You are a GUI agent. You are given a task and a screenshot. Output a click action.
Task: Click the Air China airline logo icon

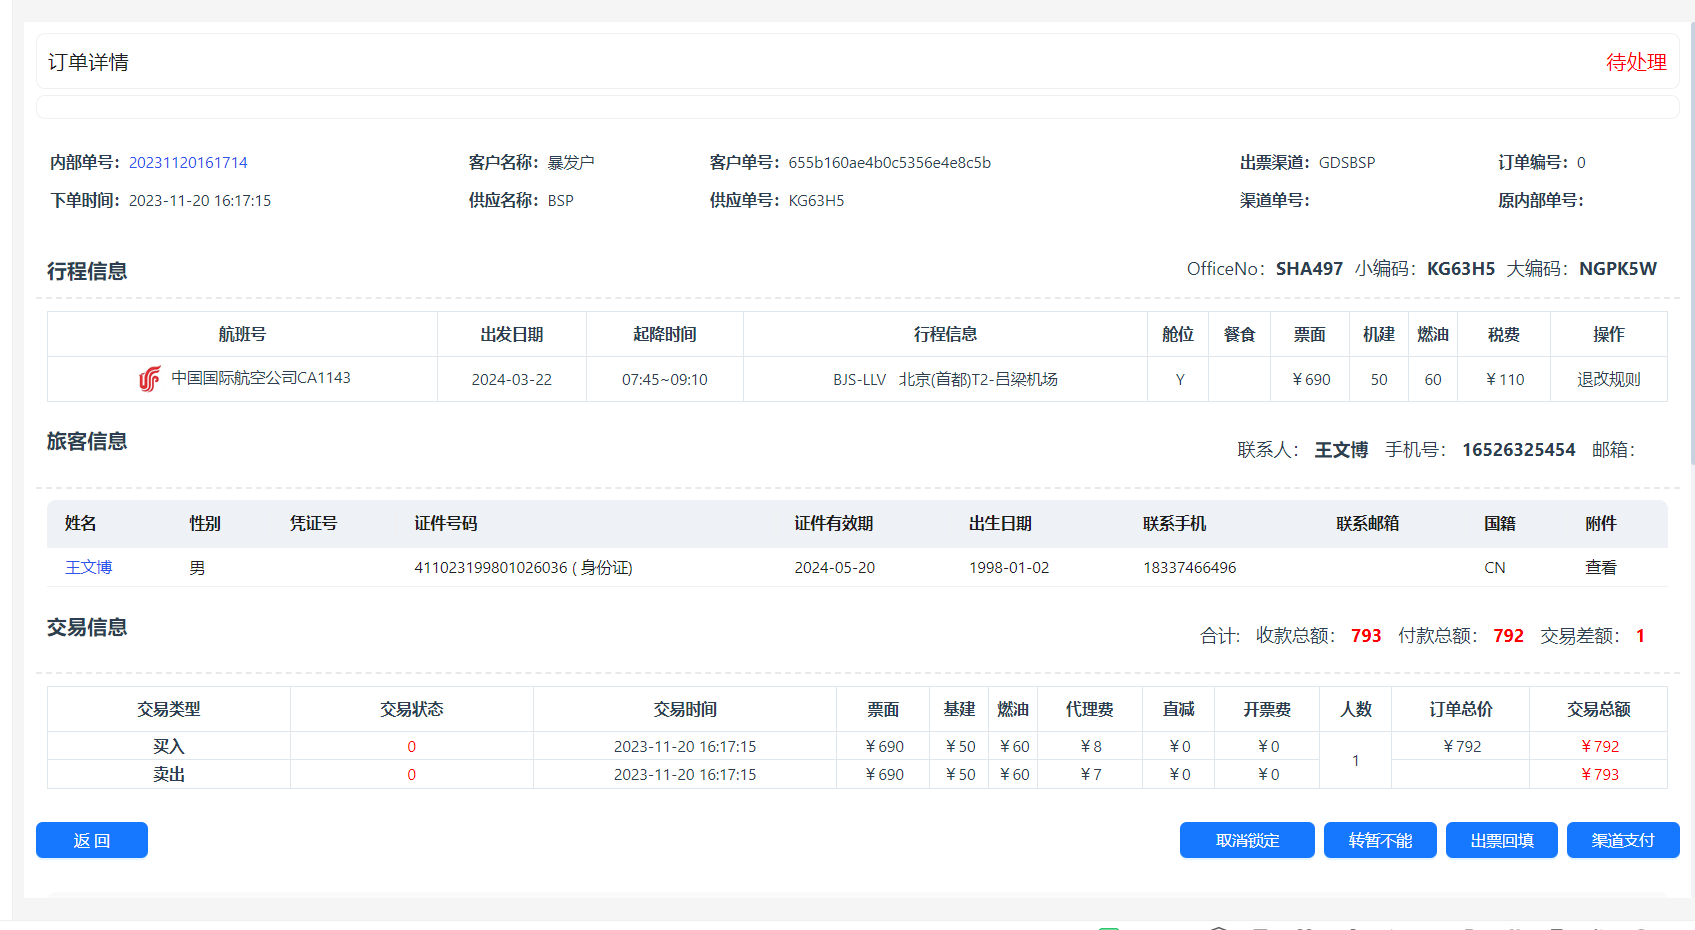[x=150, y=379]
